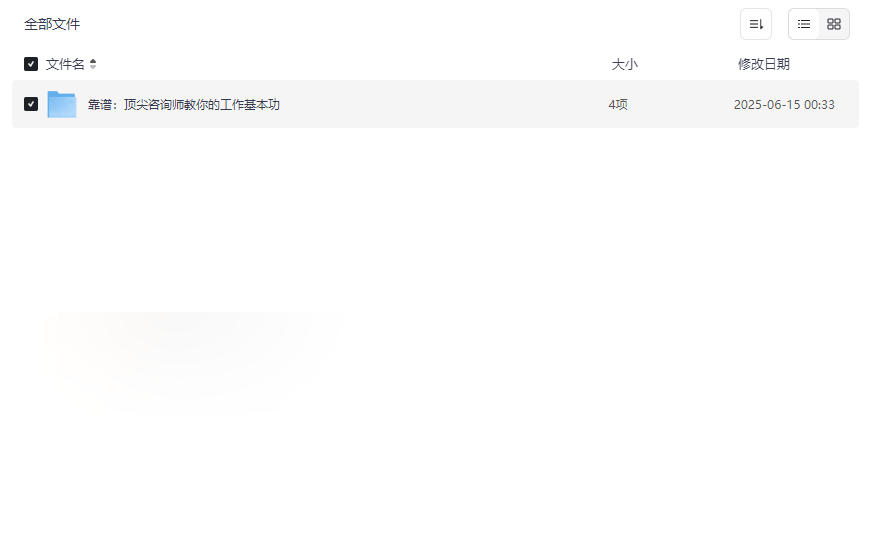This screenshot has height=538, width=874.
Task: Click the 4项 size entry
Action: [x=618, y=104]
